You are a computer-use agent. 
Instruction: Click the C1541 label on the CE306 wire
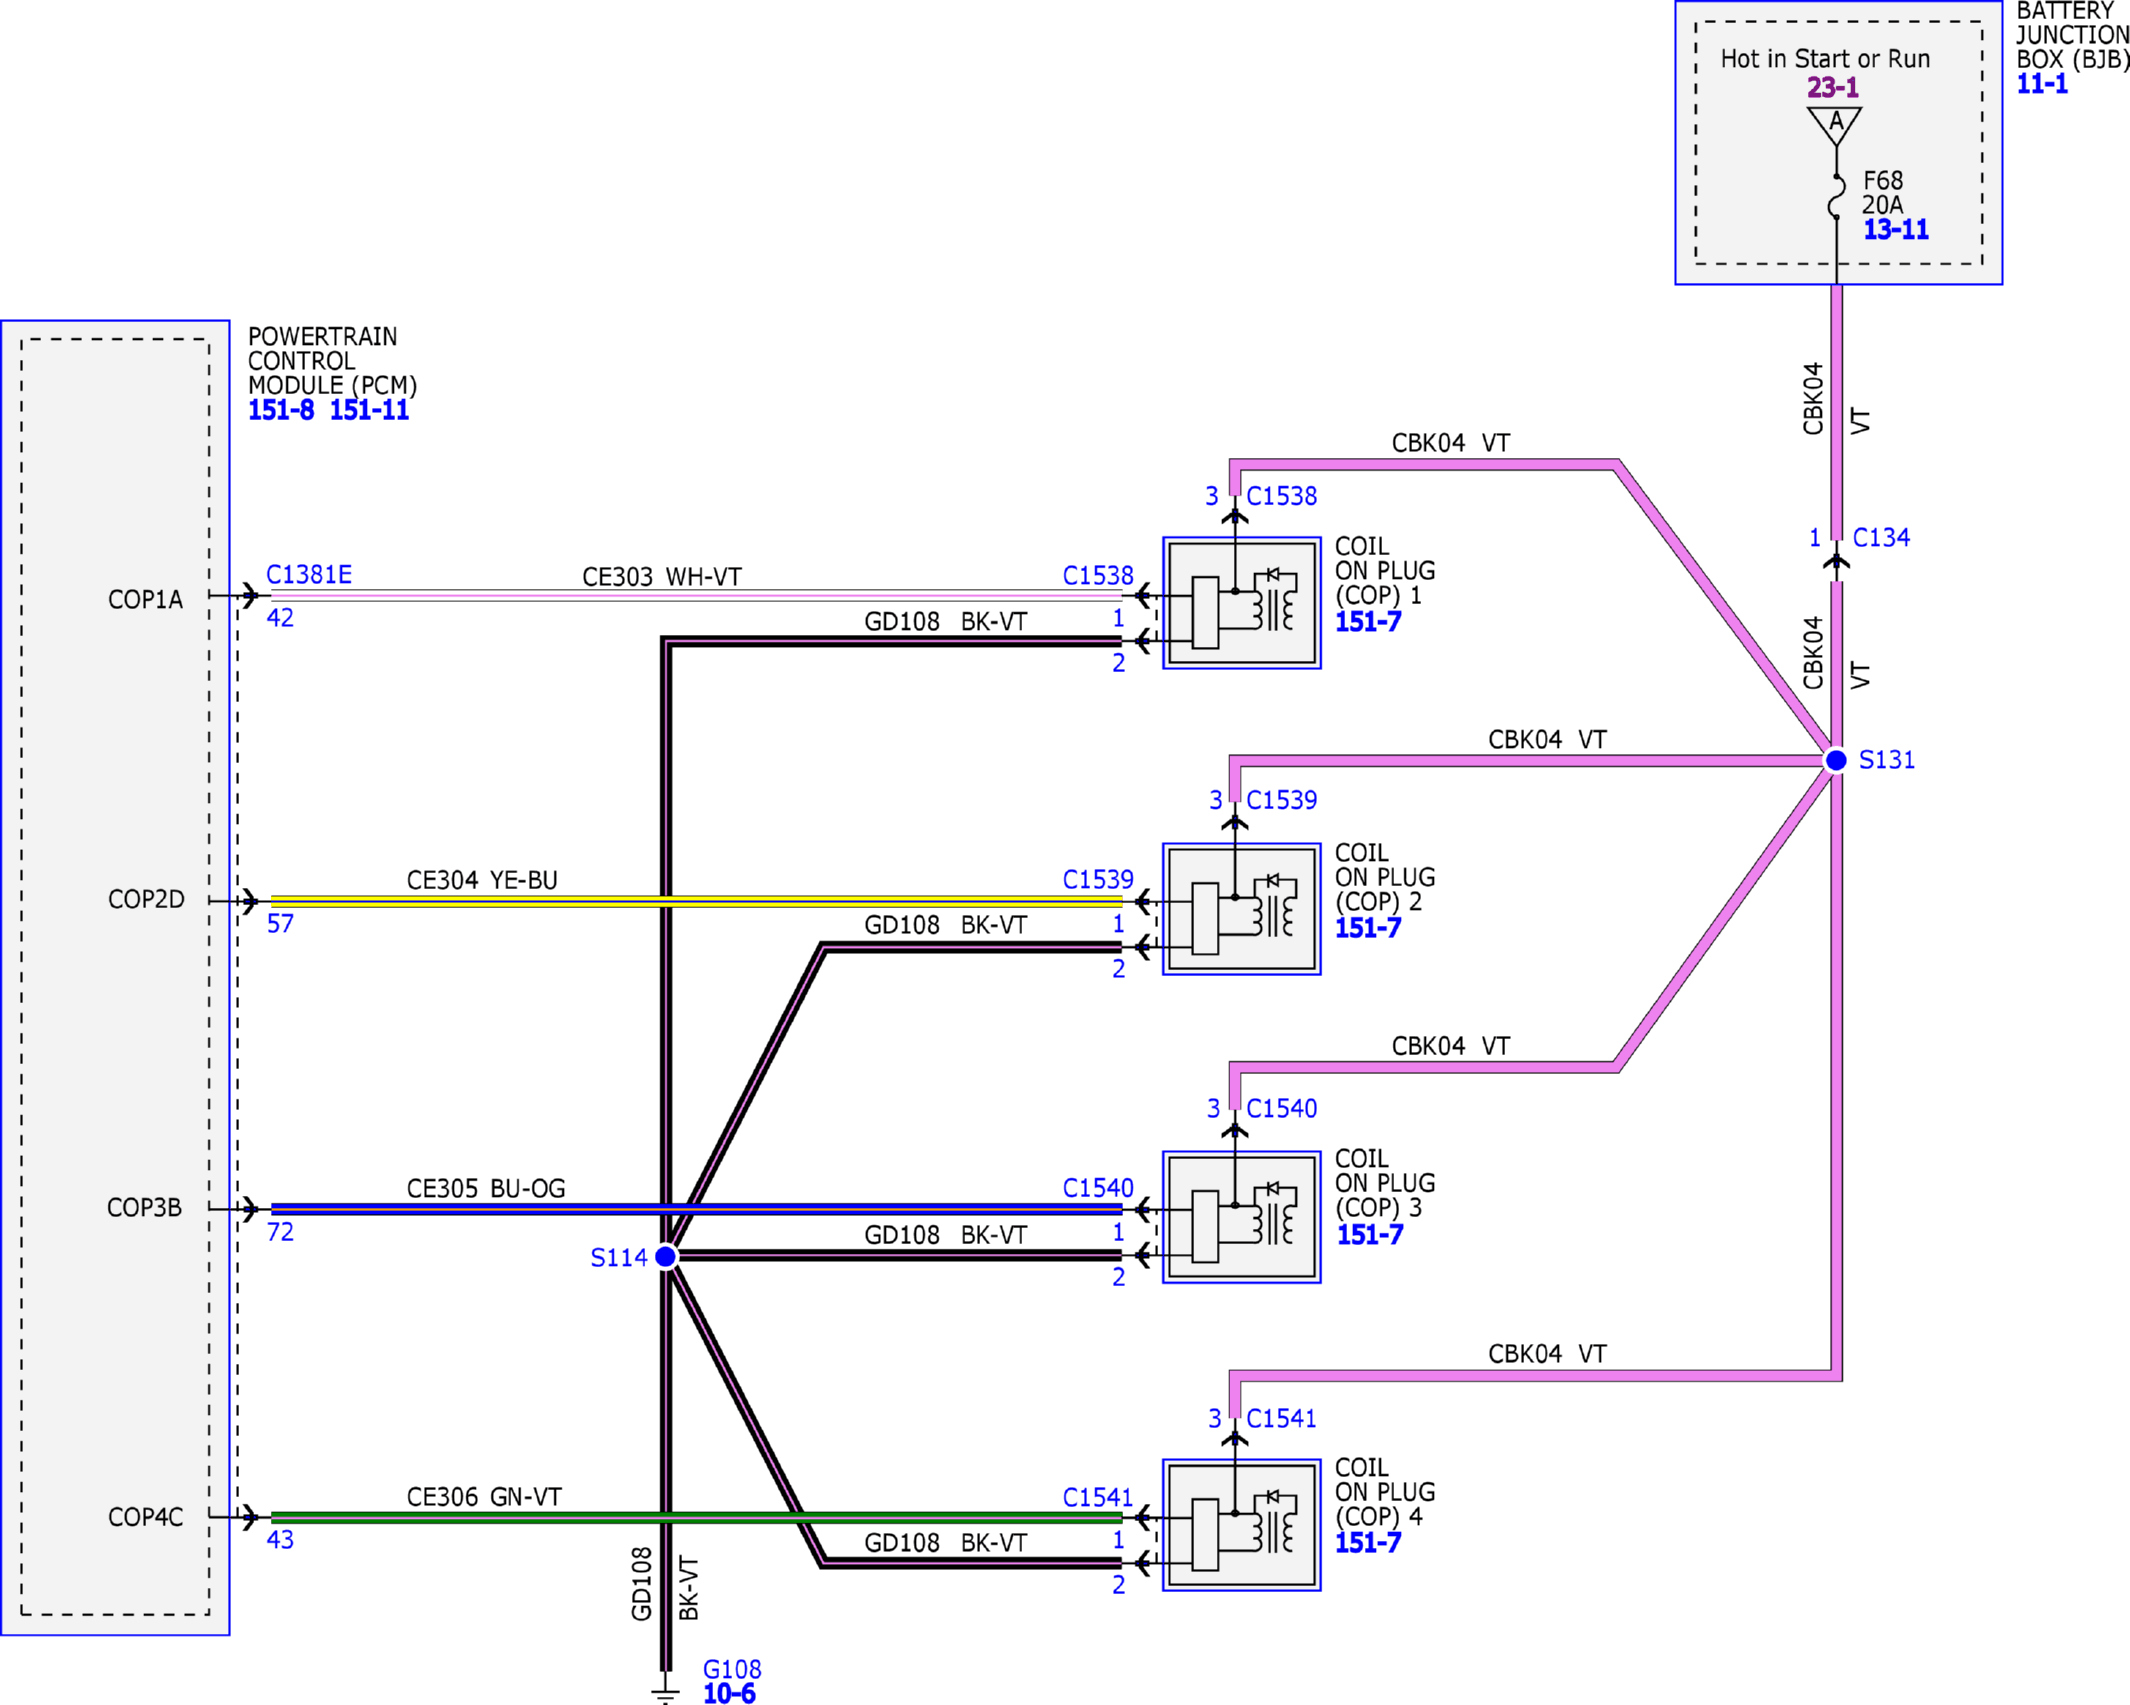point(1097,1497)
